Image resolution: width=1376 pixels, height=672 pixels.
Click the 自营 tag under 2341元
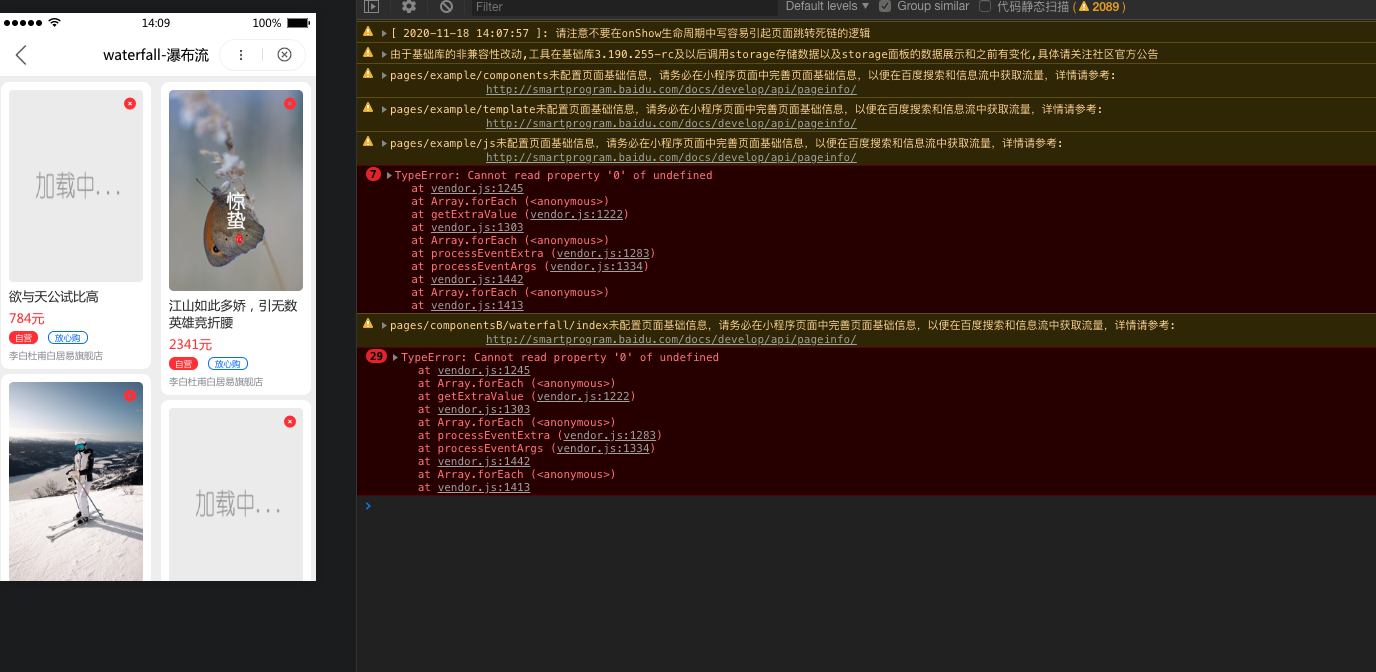pyautogui.click(x=183, y=364)
